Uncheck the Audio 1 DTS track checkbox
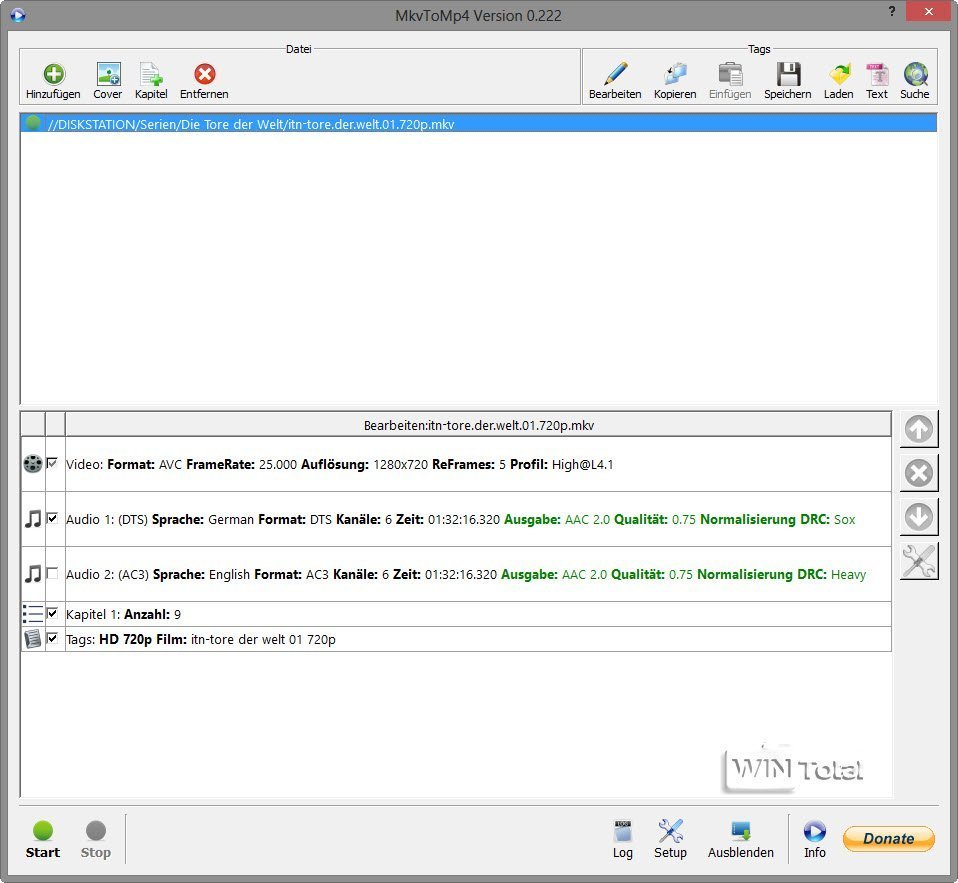The image size is (958, 883). pos(53,519)
